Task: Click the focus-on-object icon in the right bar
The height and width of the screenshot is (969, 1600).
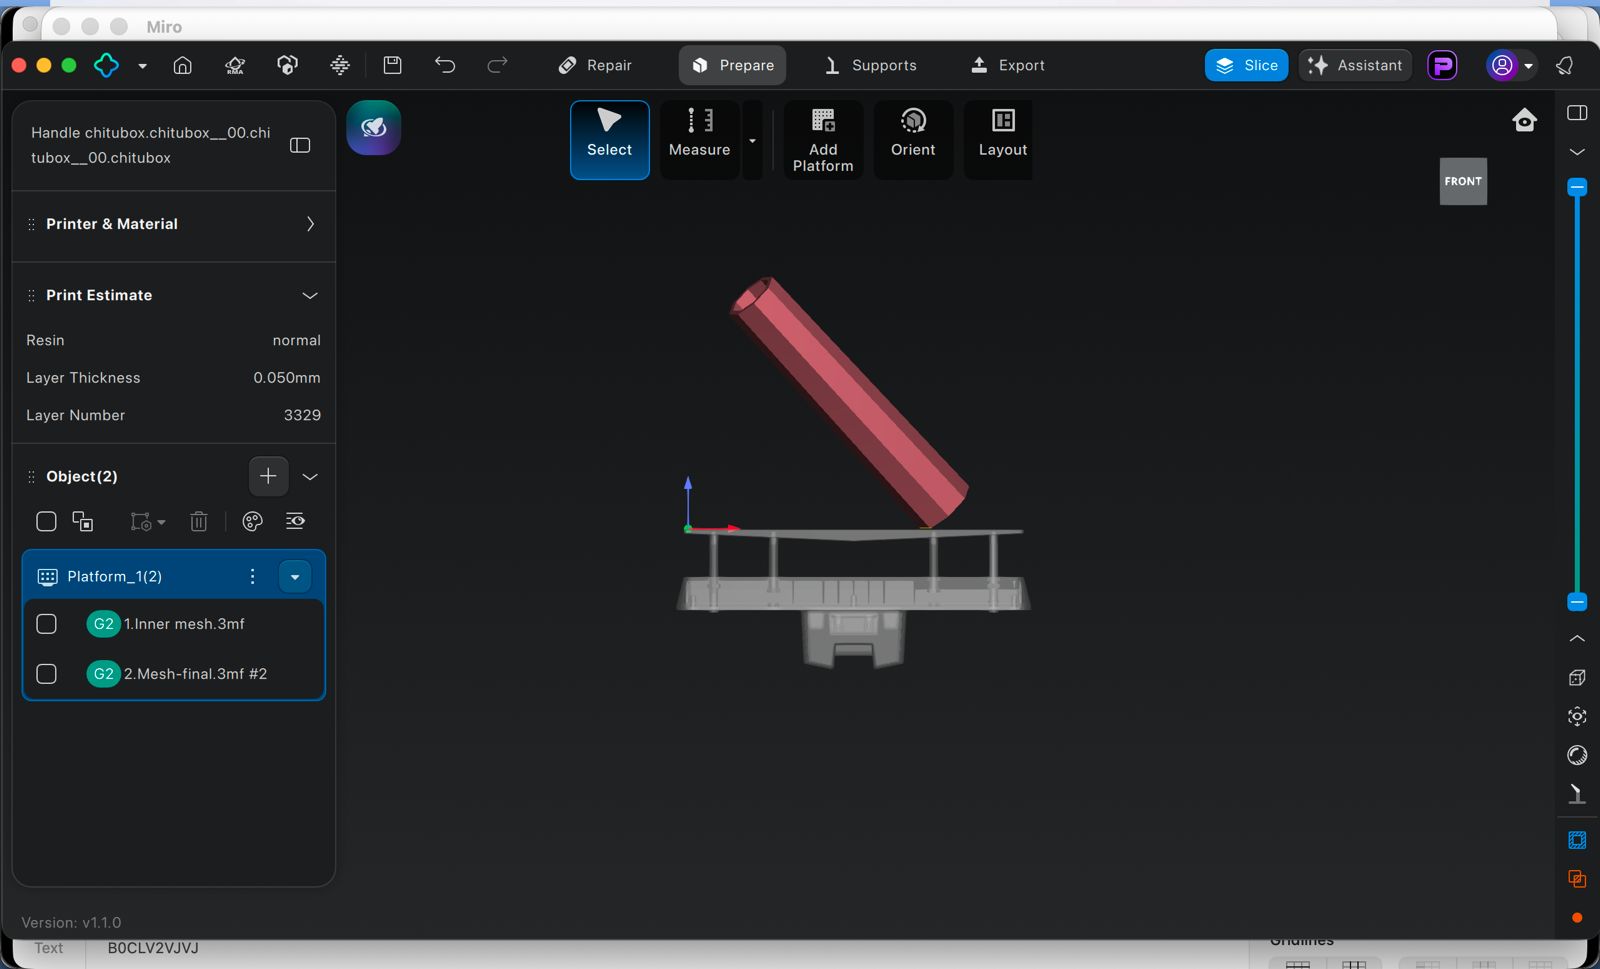Action: pyautogui.click(x=1577, y=716)
